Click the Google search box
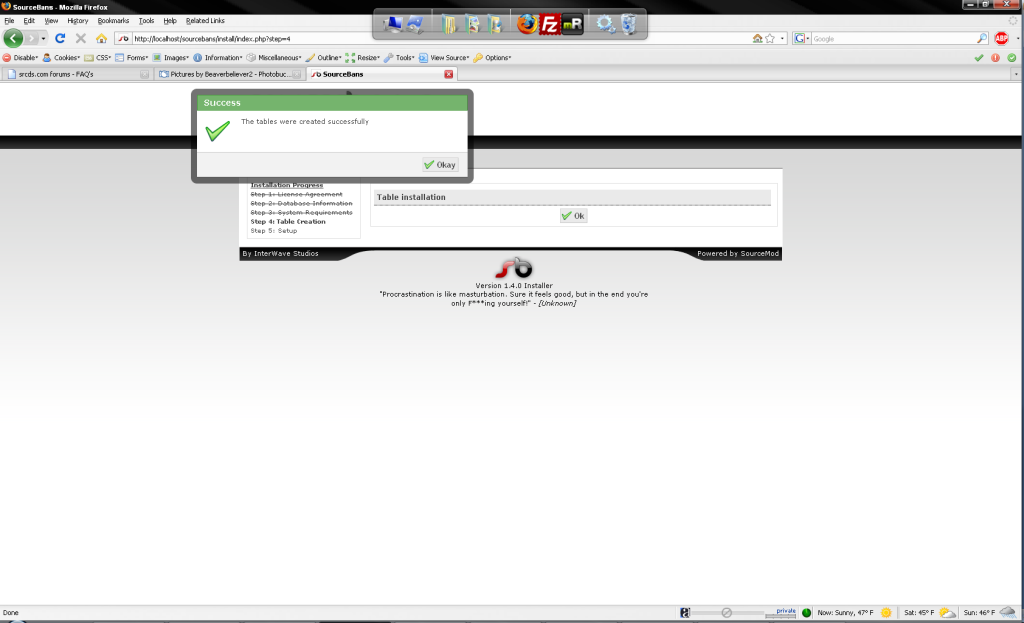 pyautogui.click(x=893, y=39)
